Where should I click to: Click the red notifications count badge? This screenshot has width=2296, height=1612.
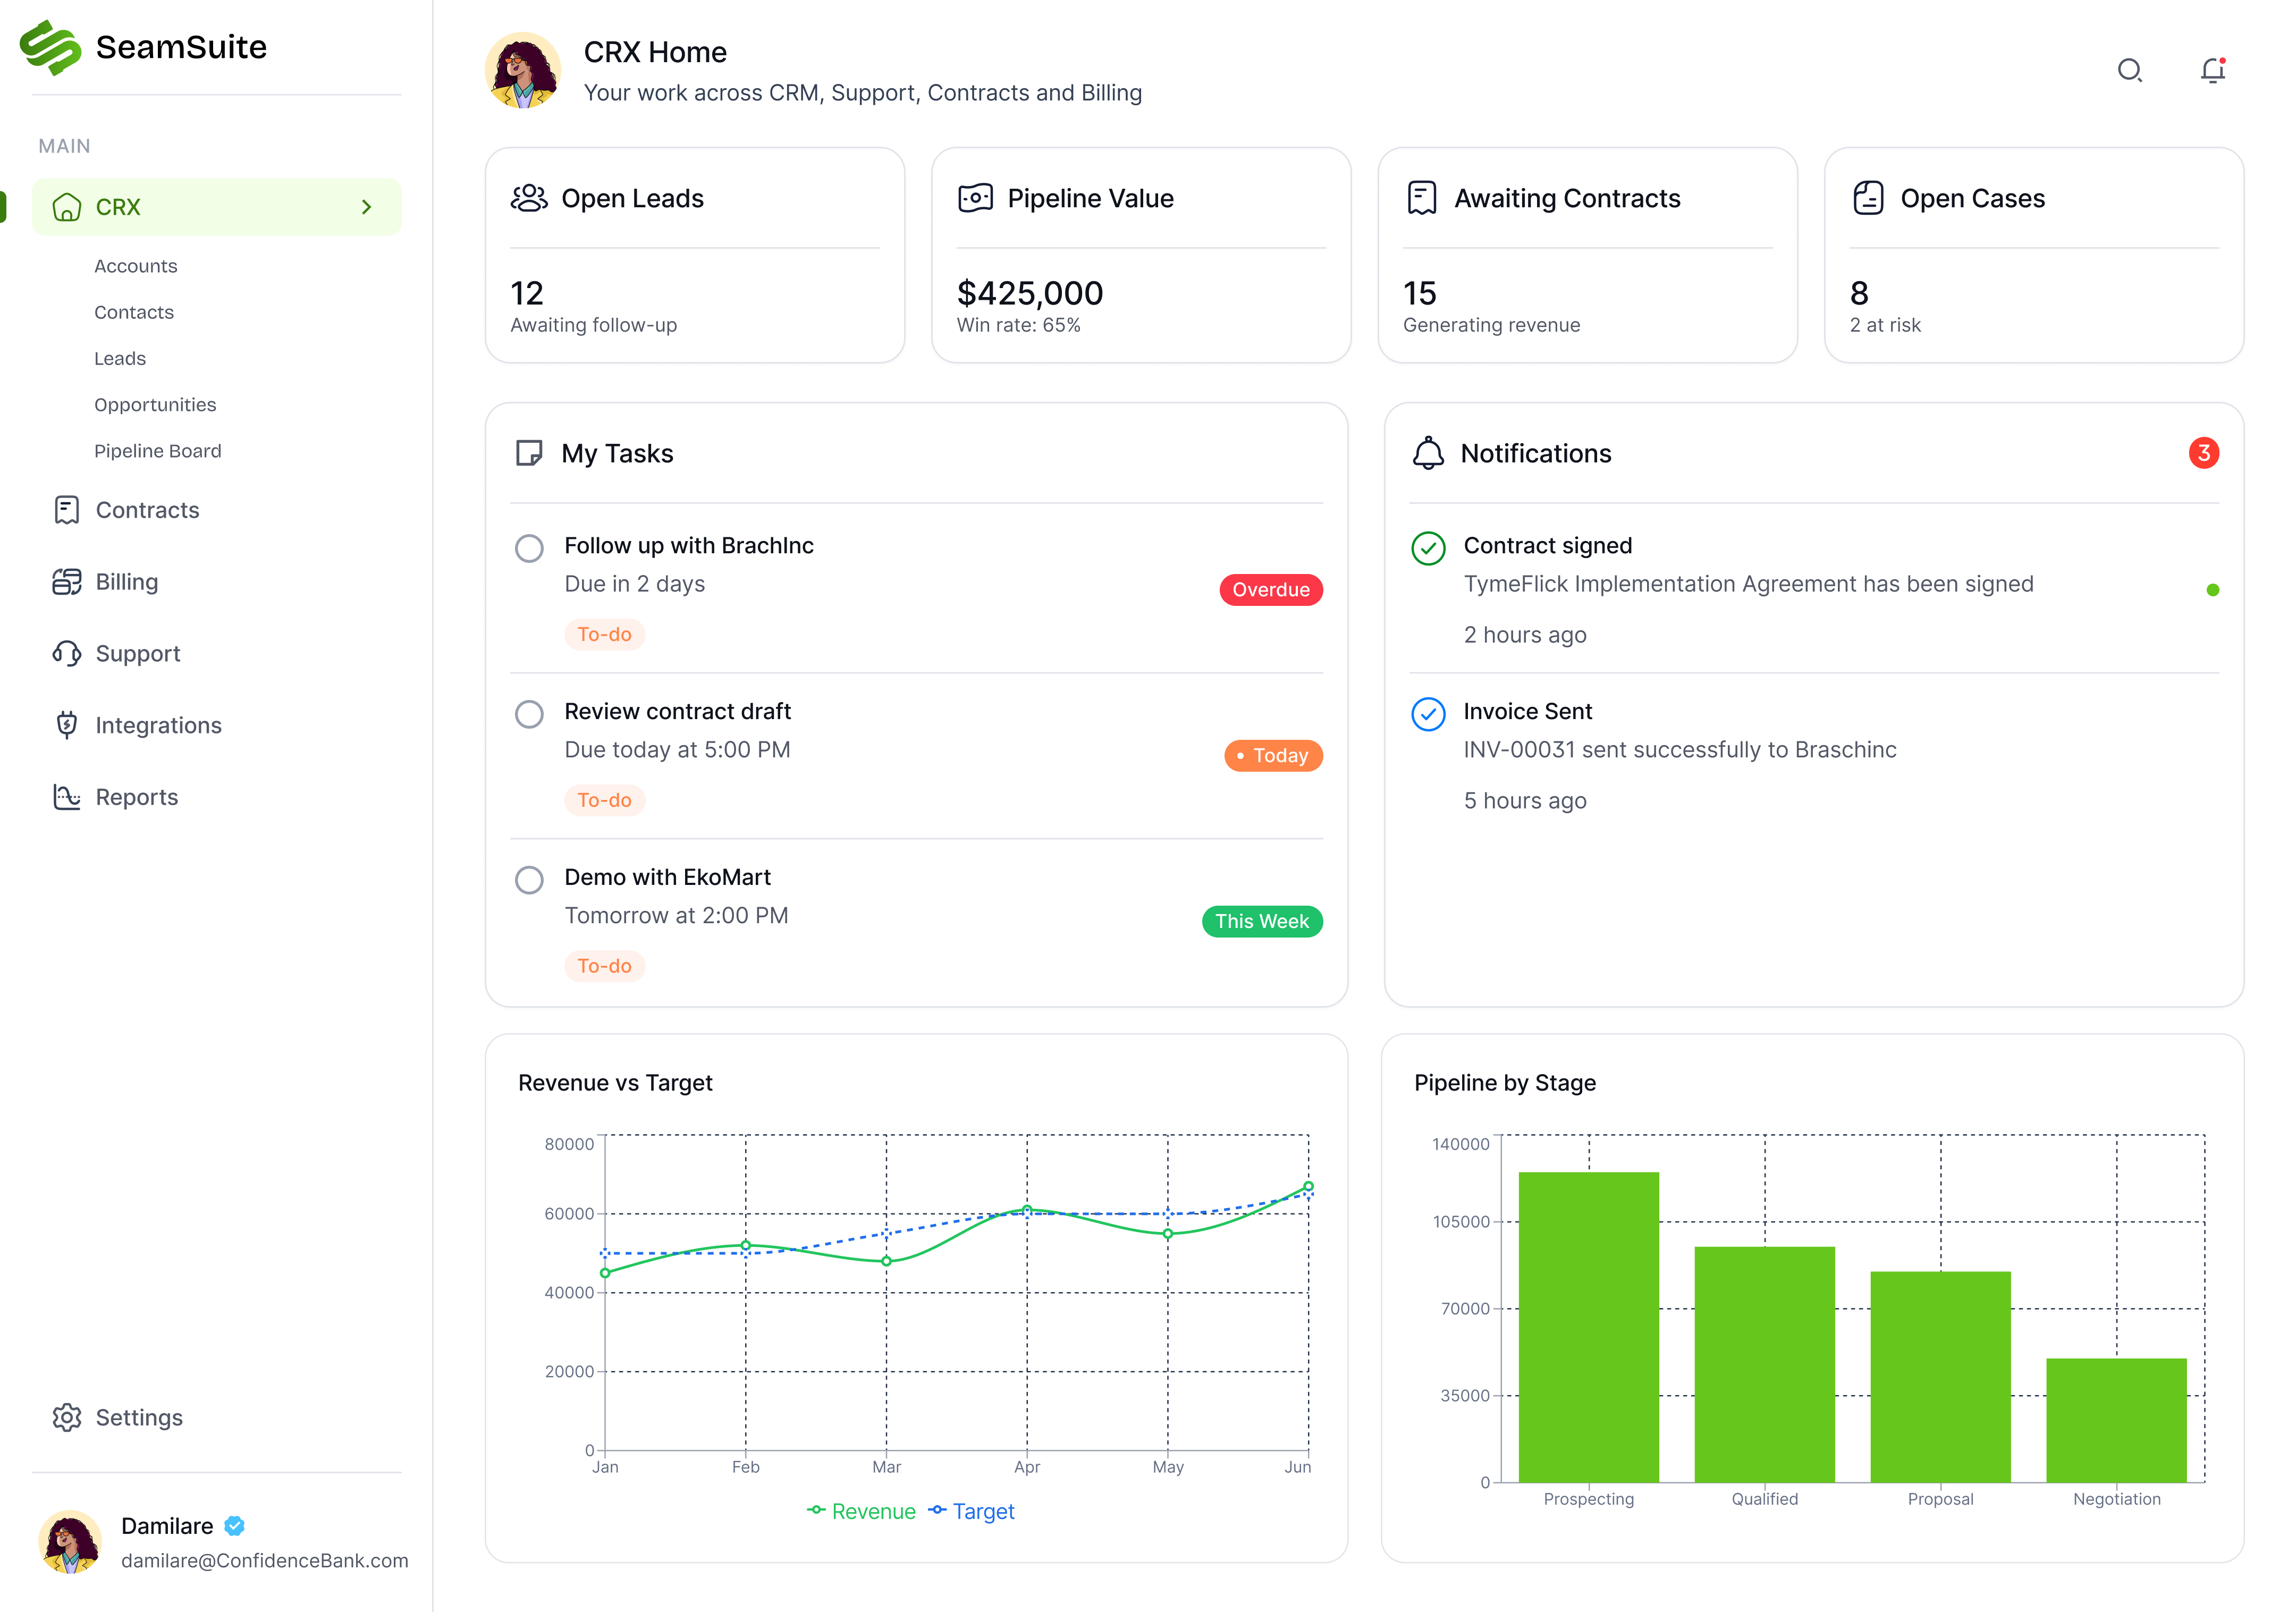click(2204, 453)
